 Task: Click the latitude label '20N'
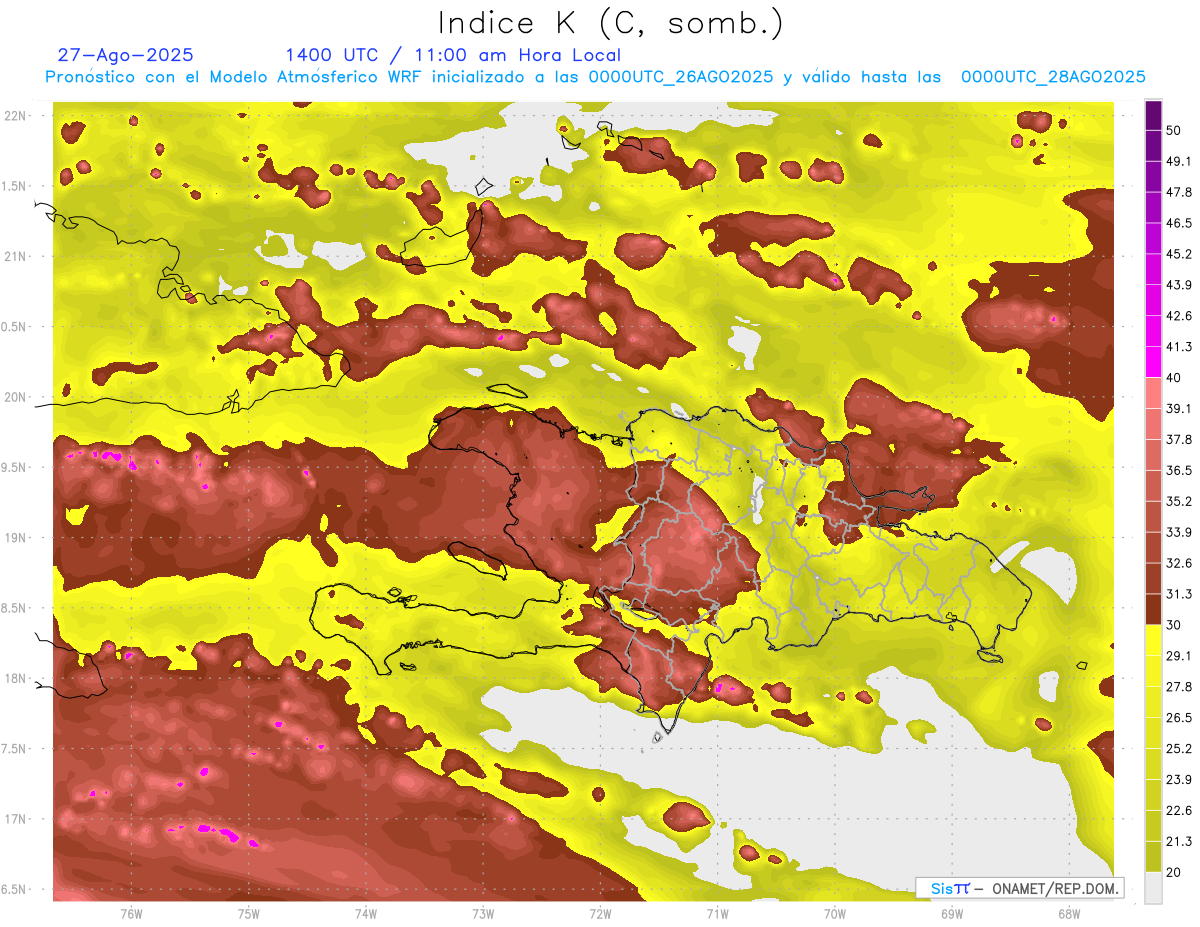16,398
